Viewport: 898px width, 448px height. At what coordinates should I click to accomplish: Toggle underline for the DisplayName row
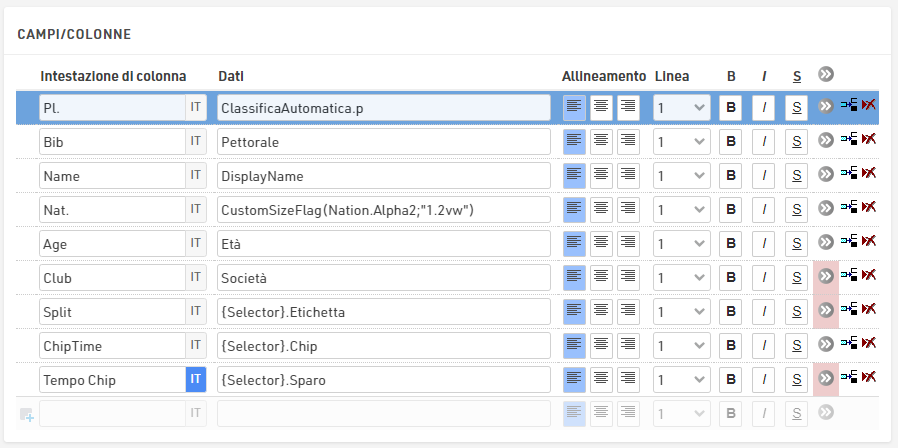click(797, 176)
